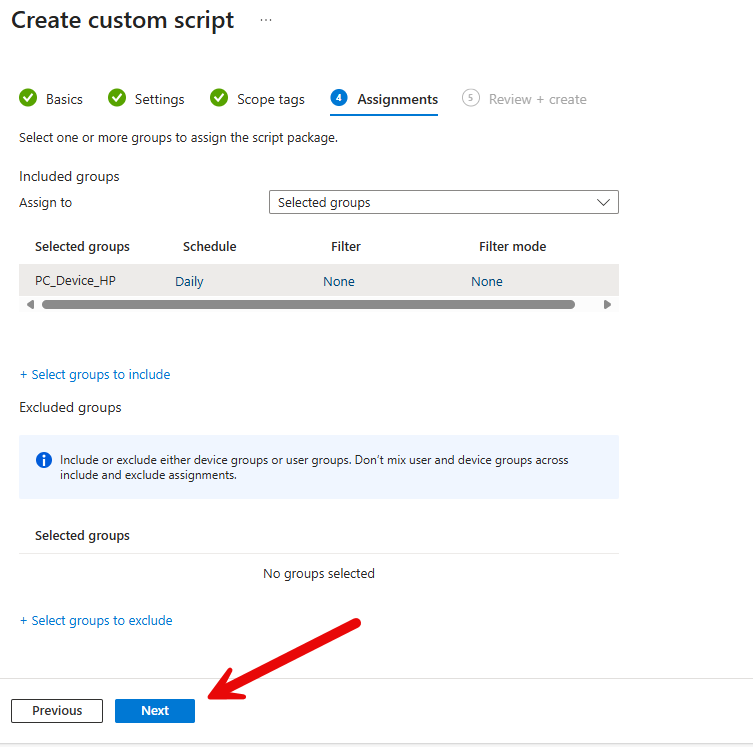Click the left arrow of horizontal scrollbar
The image size is (753, 747).
point(30,304)
